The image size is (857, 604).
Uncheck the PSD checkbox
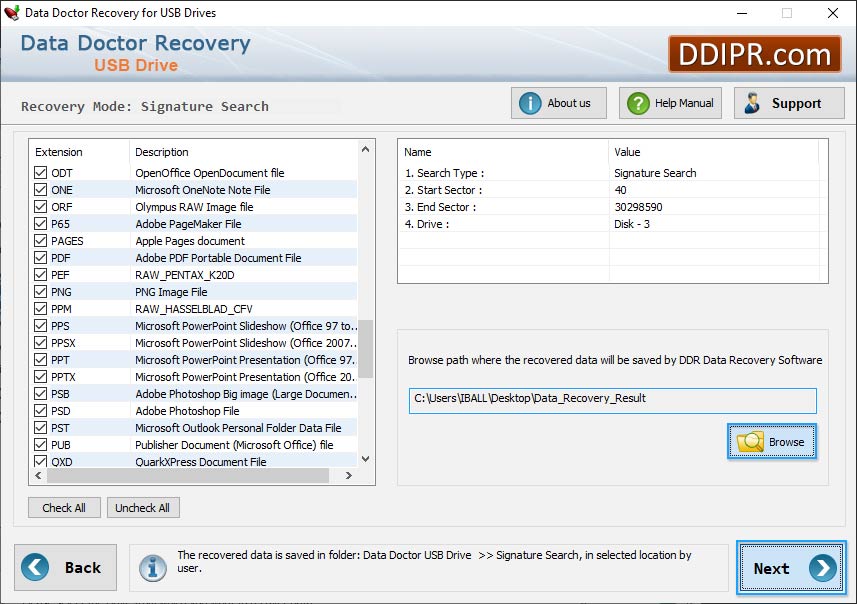coord(40,411)
